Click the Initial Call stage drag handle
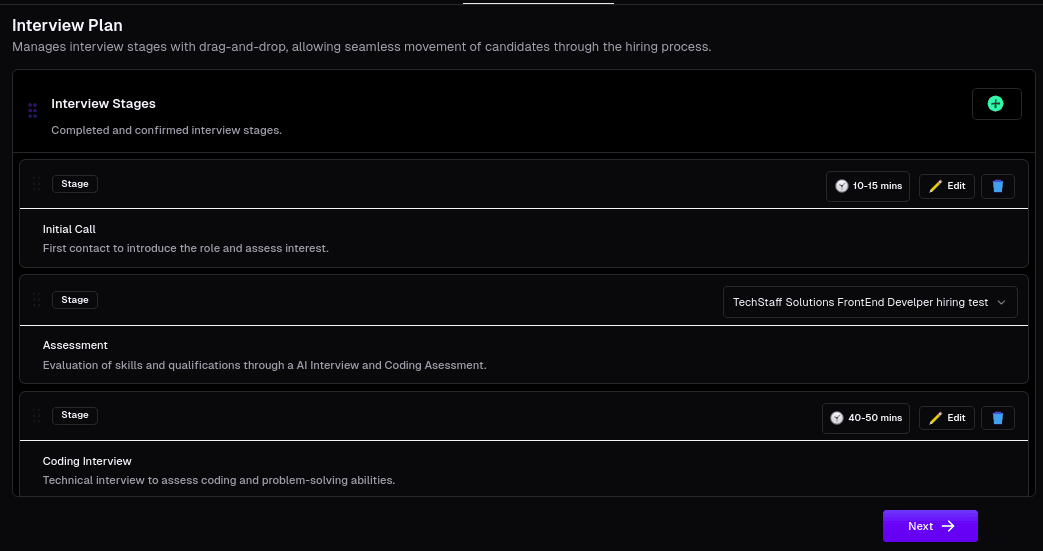 point(37,184)
